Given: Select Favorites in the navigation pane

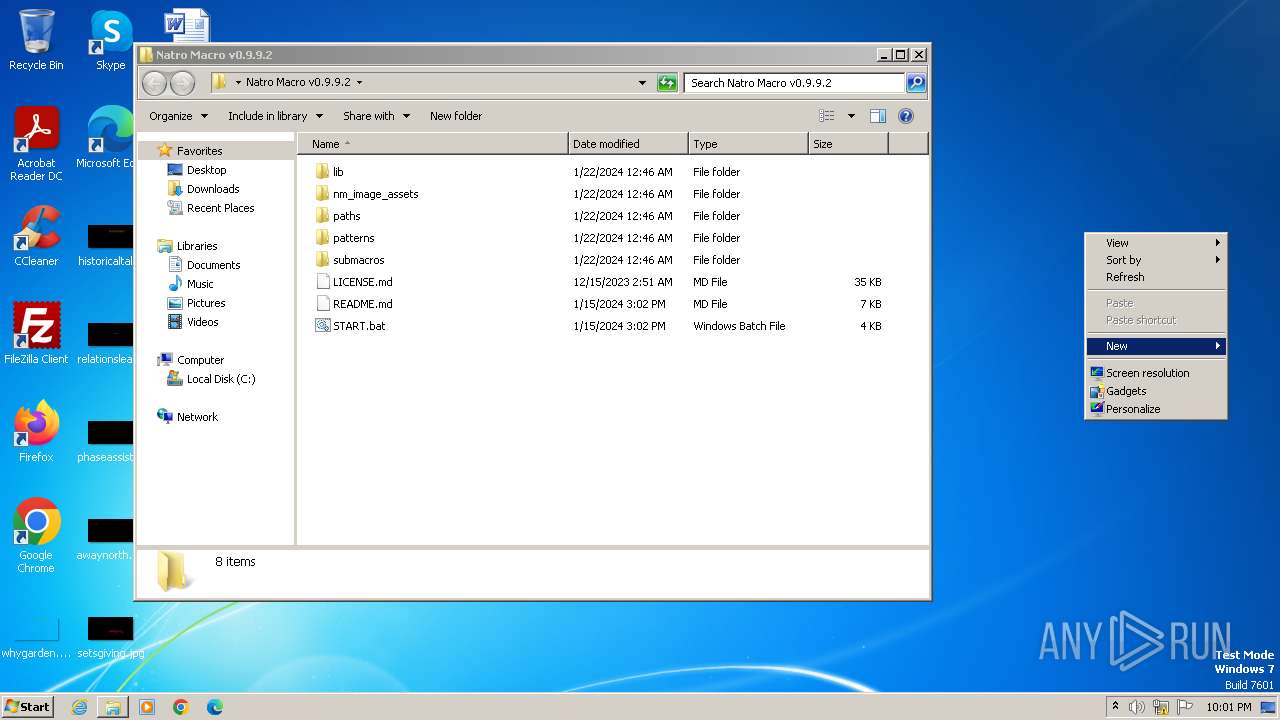Looking at the screenshot, I should point(190,151).
